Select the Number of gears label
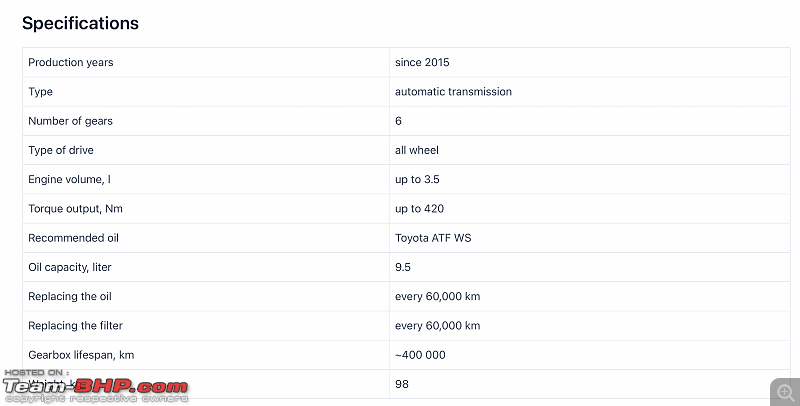Viewport: 800px width, 406px height. (70, 121)
